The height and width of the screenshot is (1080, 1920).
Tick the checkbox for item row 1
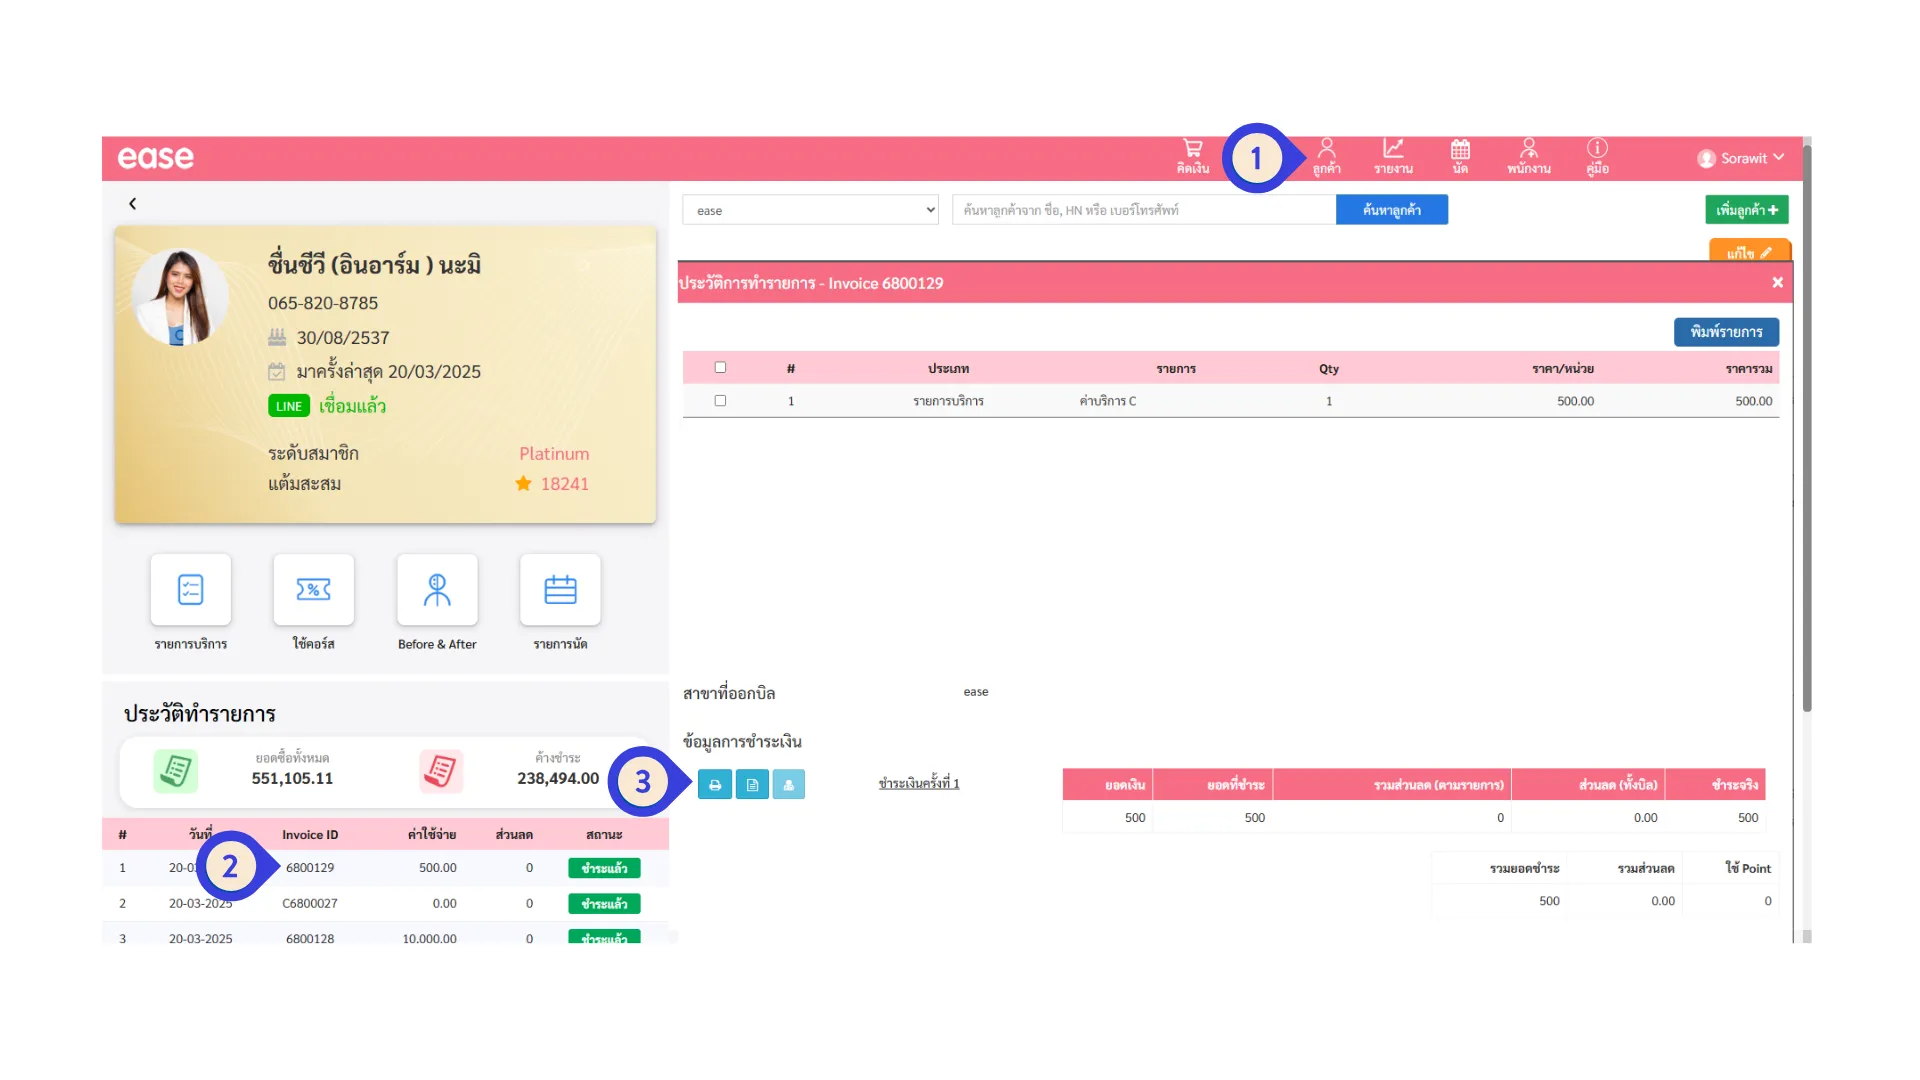coord(720,401)
